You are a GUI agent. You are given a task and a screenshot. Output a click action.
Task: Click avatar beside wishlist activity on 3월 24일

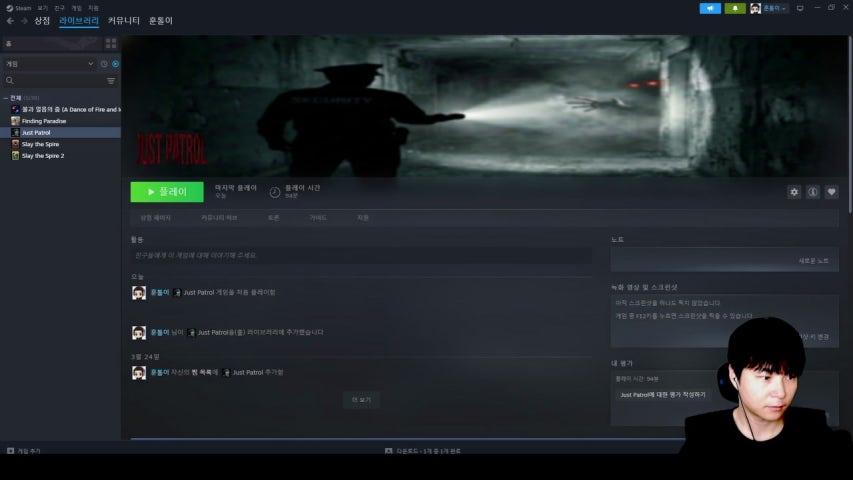pyautogui.click(x=139, y=373)
